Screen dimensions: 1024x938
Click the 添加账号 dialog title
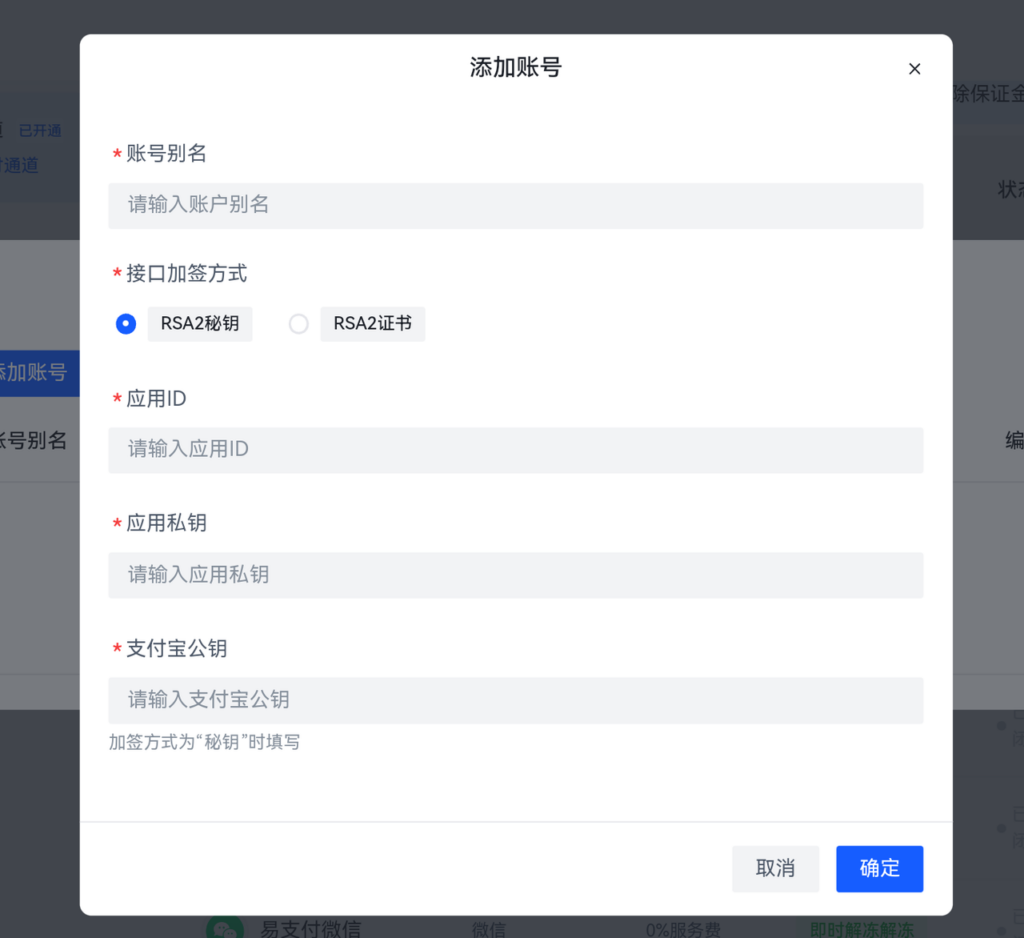(x=515, y=67)
